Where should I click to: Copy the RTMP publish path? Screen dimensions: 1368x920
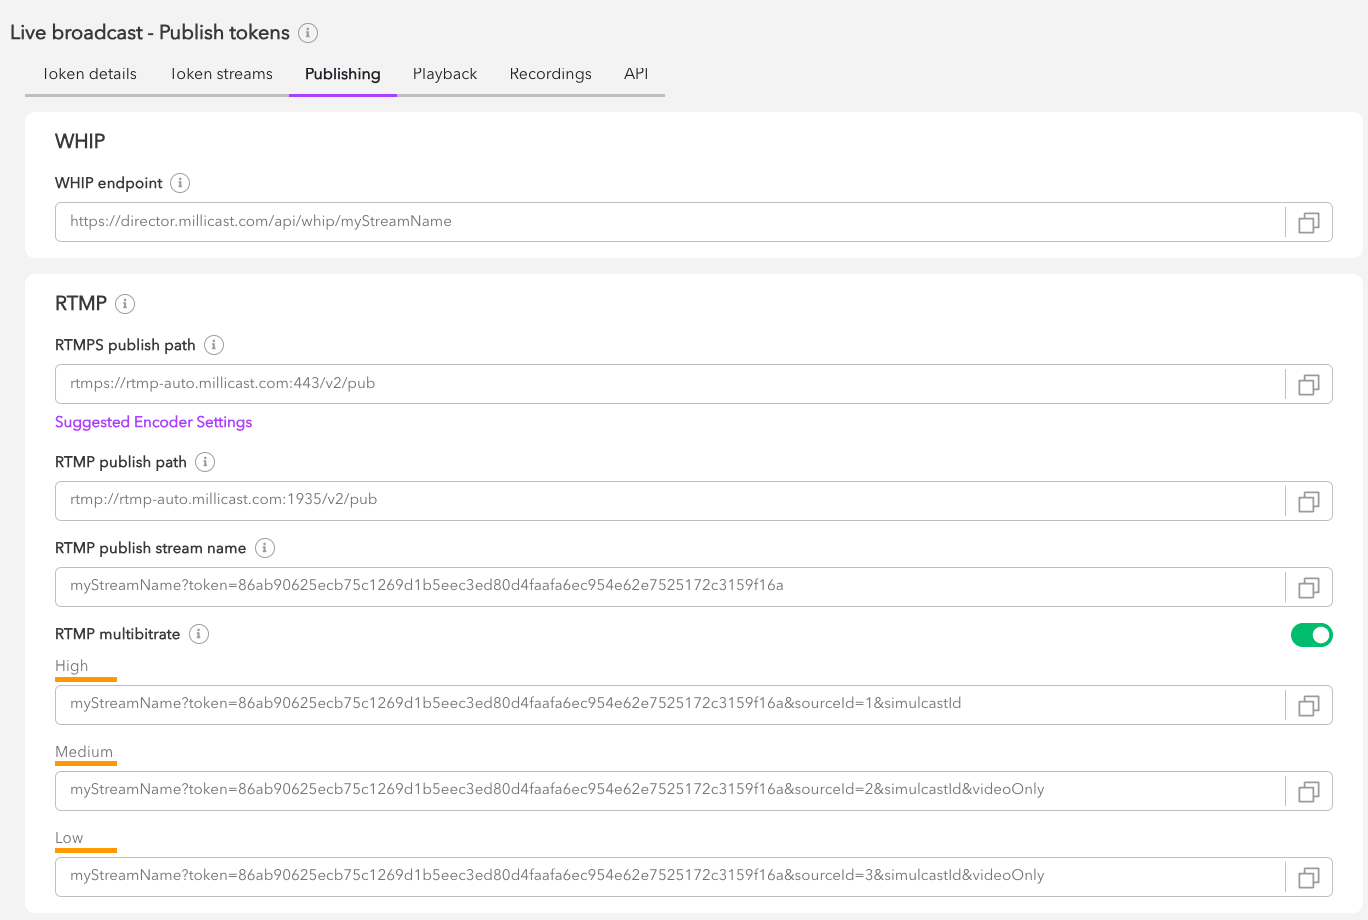[1308, 501]
